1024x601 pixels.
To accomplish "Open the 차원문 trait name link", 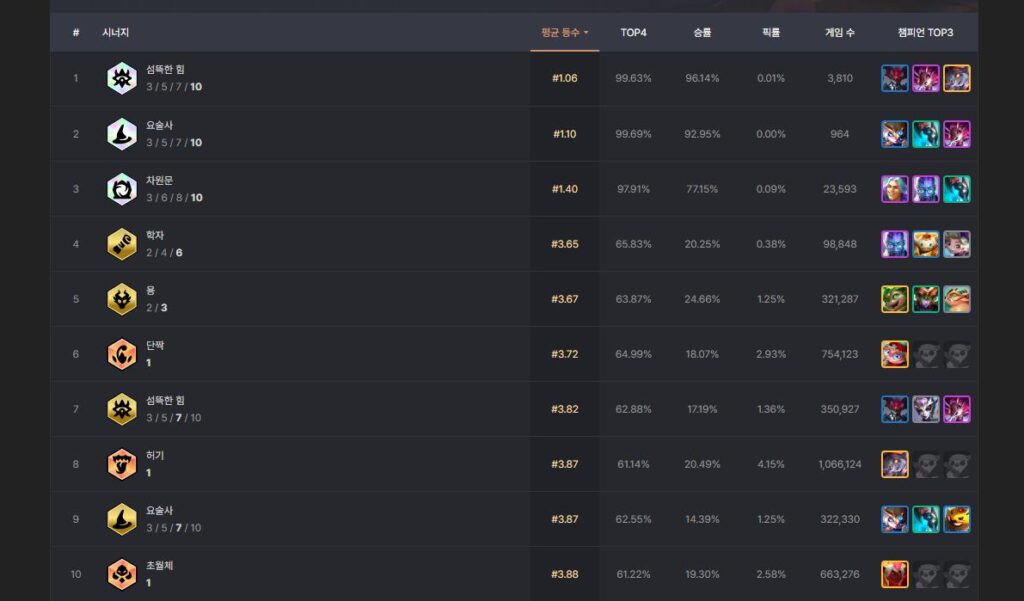I will [159, 180].
